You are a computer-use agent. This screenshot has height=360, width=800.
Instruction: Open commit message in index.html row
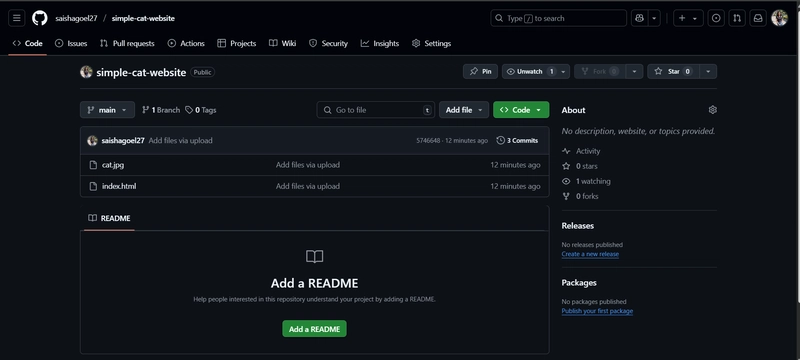pyautogui.click(x=308, y=186)
